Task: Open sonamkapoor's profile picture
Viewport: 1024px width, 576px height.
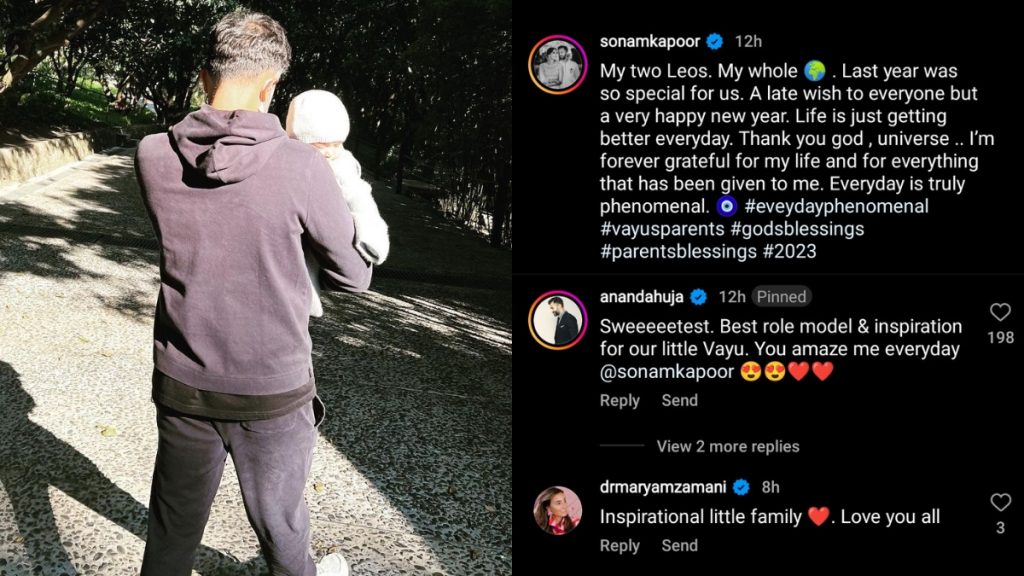Action: click(x=557, y=65)
